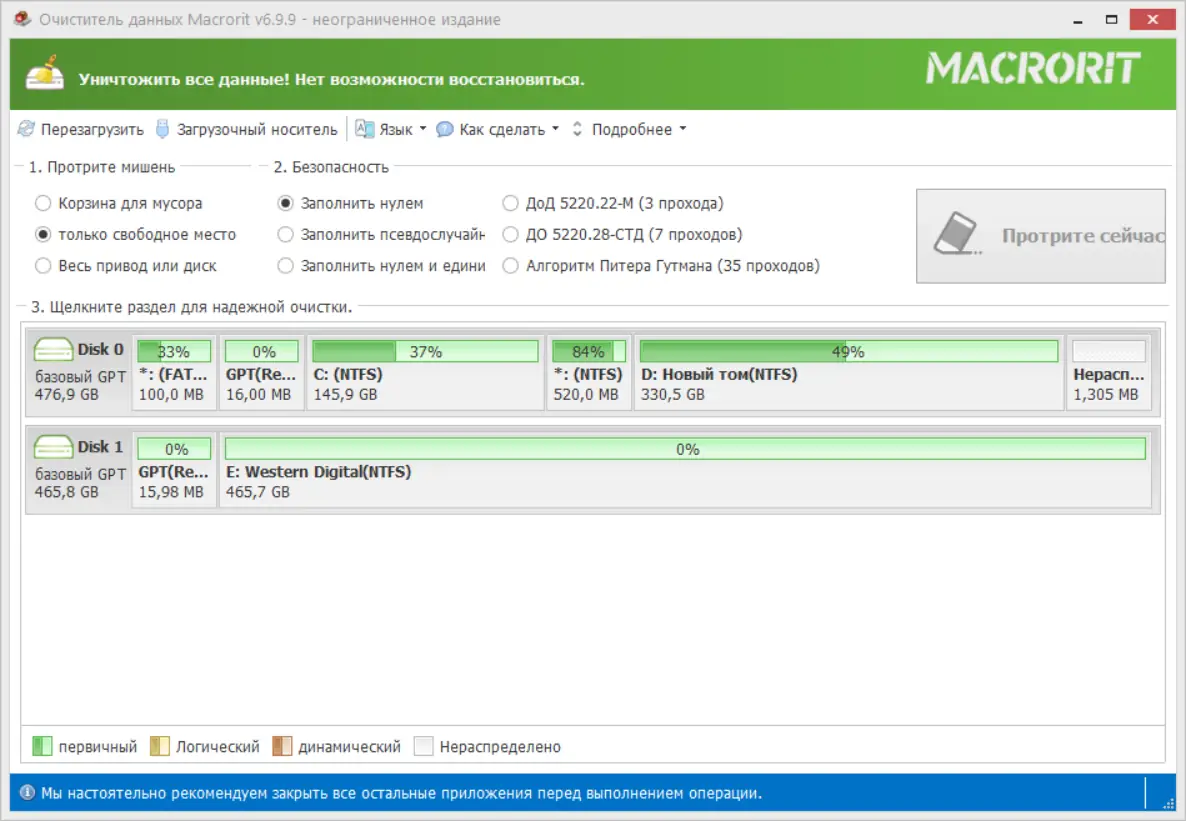Click the 33% usage bar of the 100,0 MB FAT partition
Image resolution: width=1186 pixels, height=821 pixels.
click(x=174, y=351)
